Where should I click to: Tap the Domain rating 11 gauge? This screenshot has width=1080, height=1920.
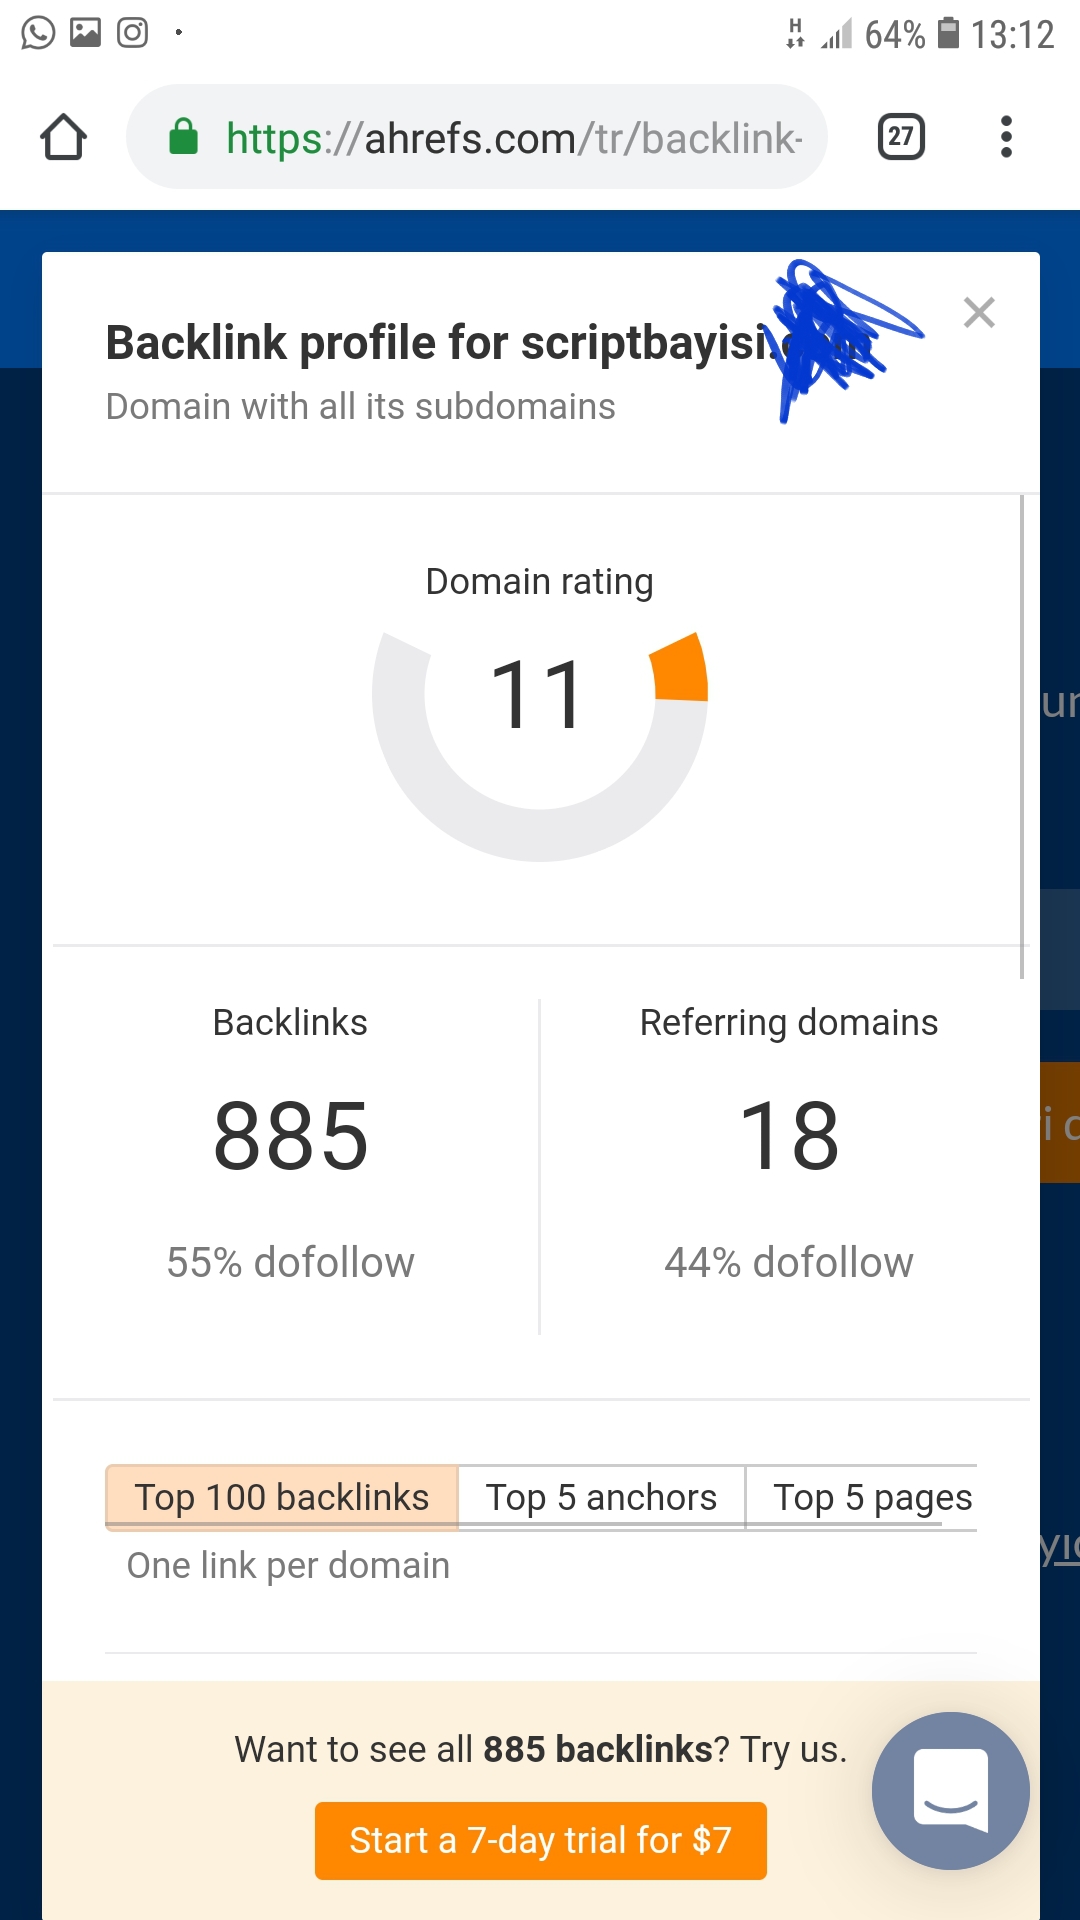tap(540, 745)
